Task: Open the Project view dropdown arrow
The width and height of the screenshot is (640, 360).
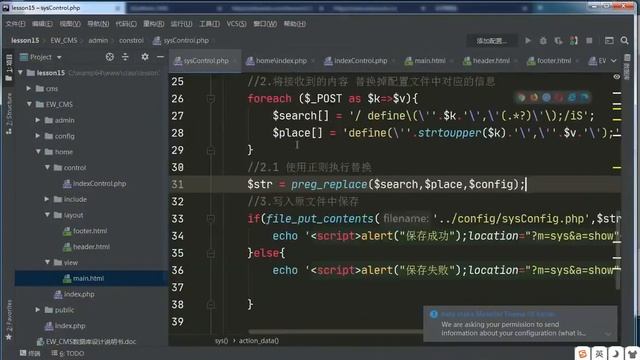Action: click(x=59, y=57)
